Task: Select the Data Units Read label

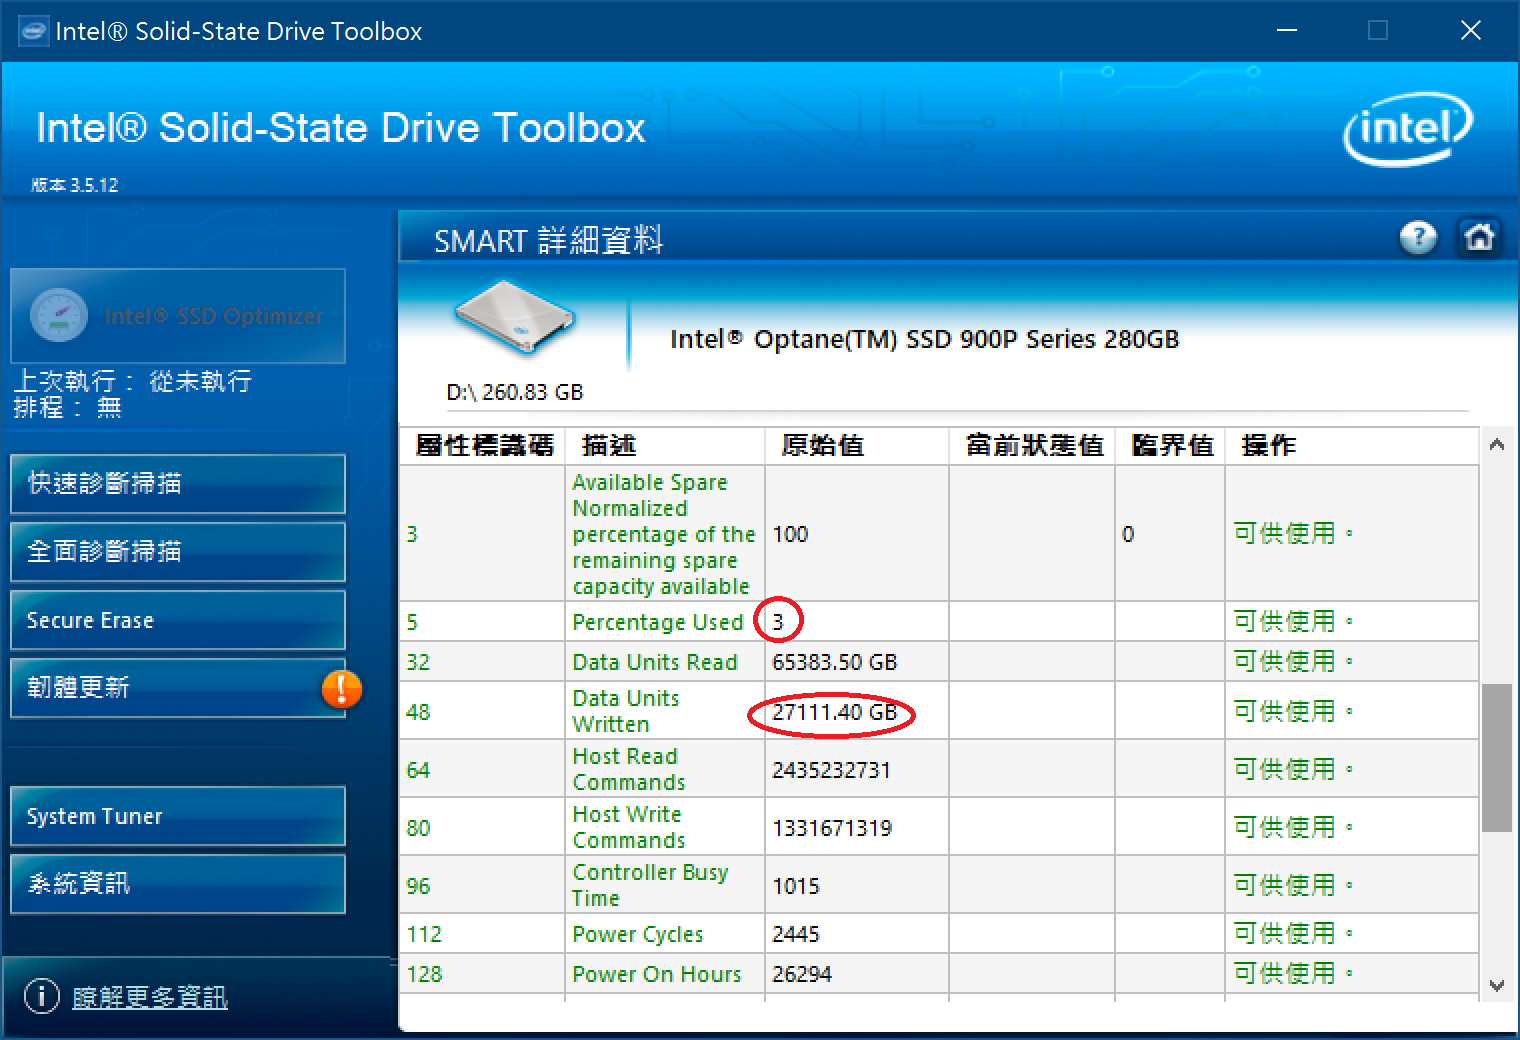Action: pyautogui.click(x=655, y=662)
